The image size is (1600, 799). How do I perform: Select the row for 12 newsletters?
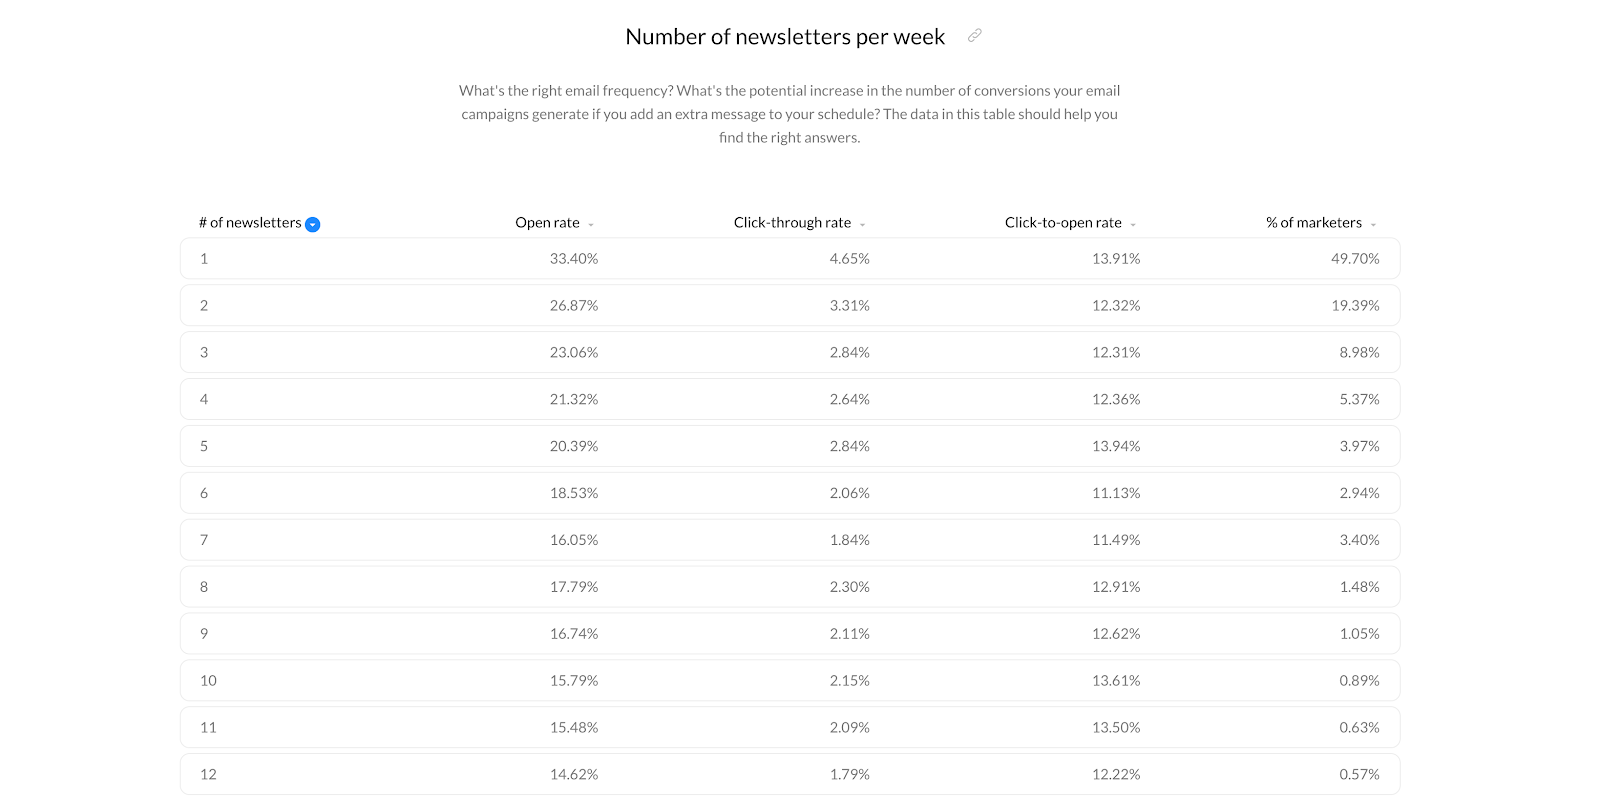click(x=790, y=774)
